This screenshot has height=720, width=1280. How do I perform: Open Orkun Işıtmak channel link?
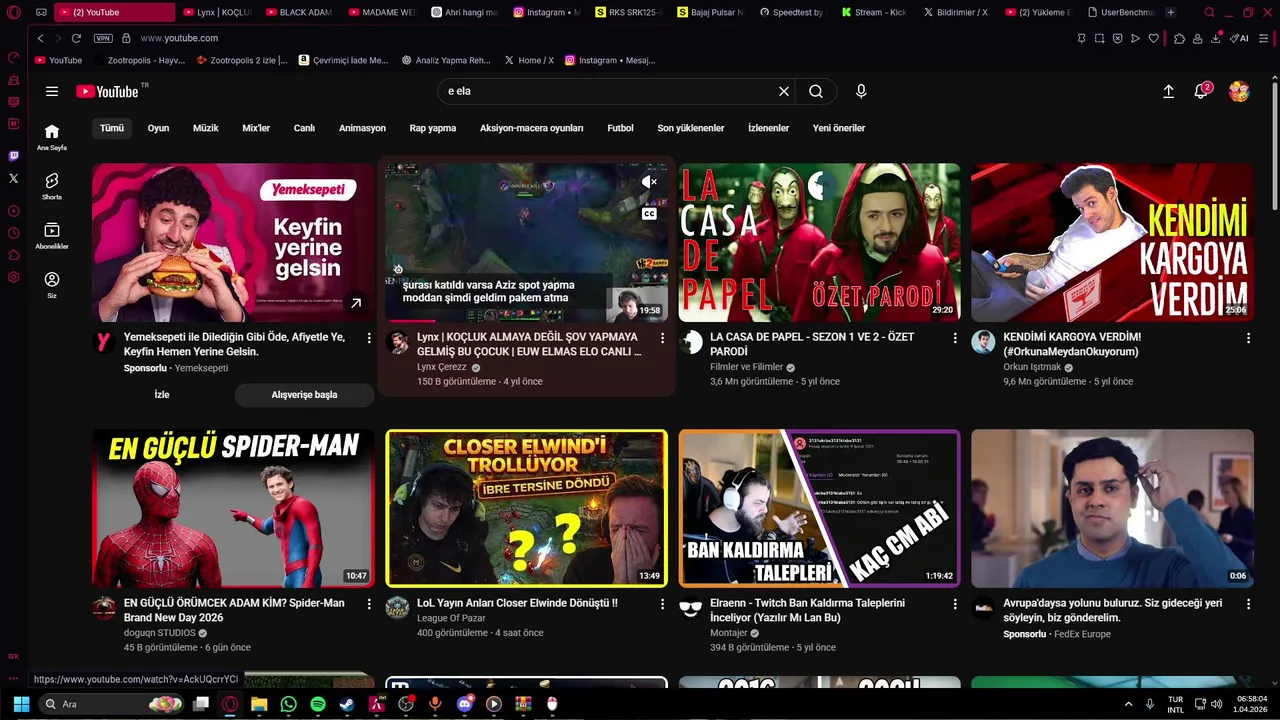1032,367
